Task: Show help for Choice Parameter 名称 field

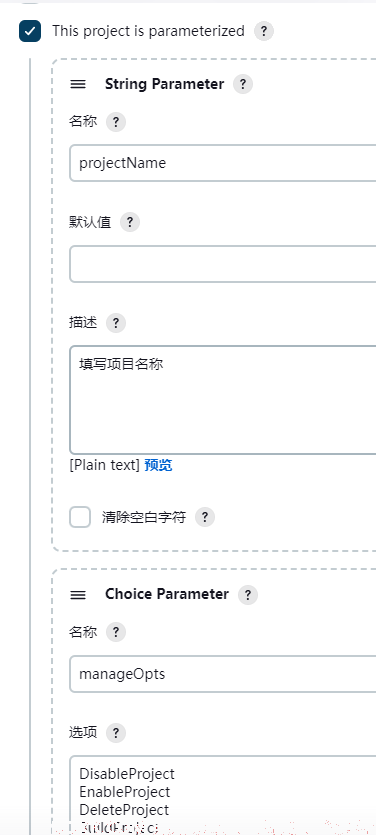Action: point(116,632)
